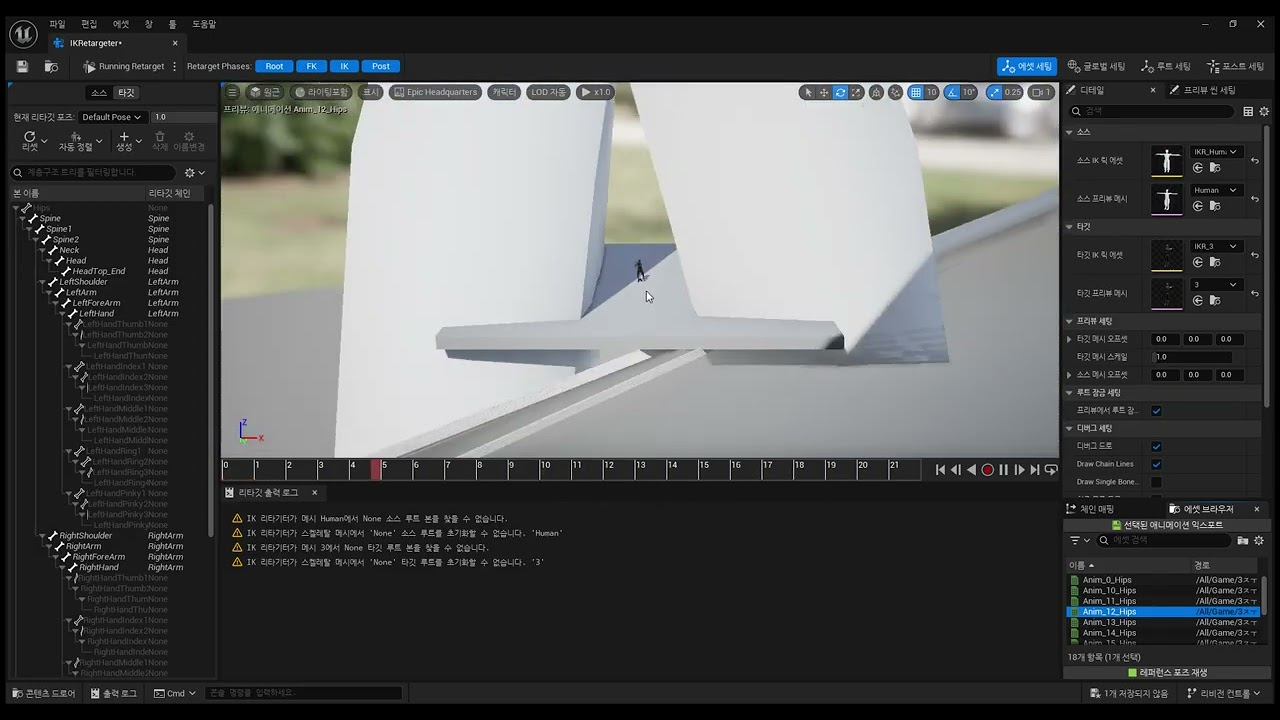
Task: Browse to target preview mesh folder icon
Action: [1214, 300]
